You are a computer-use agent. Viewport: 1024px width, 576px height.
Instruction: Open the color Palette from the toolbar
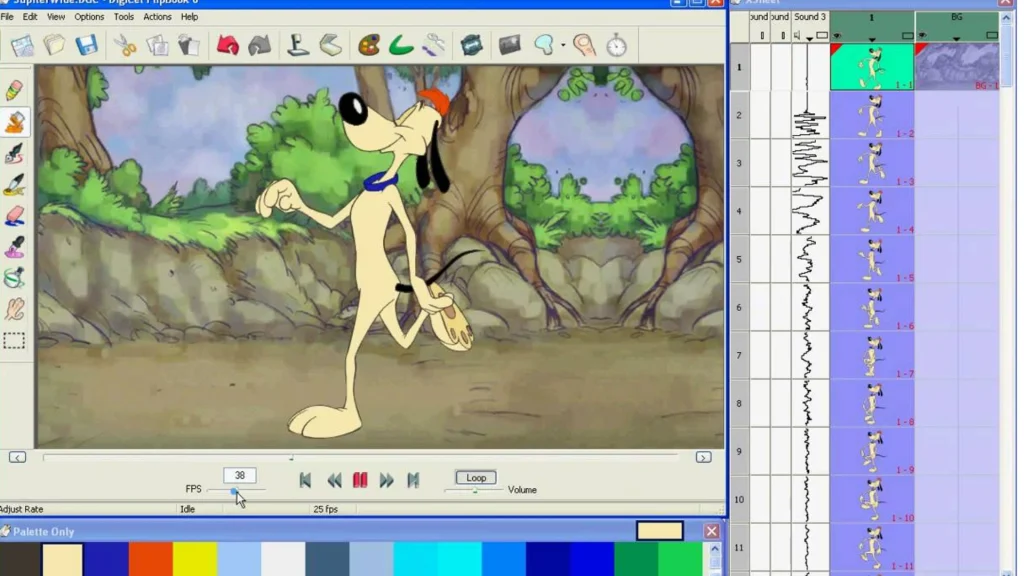point(370,44)
